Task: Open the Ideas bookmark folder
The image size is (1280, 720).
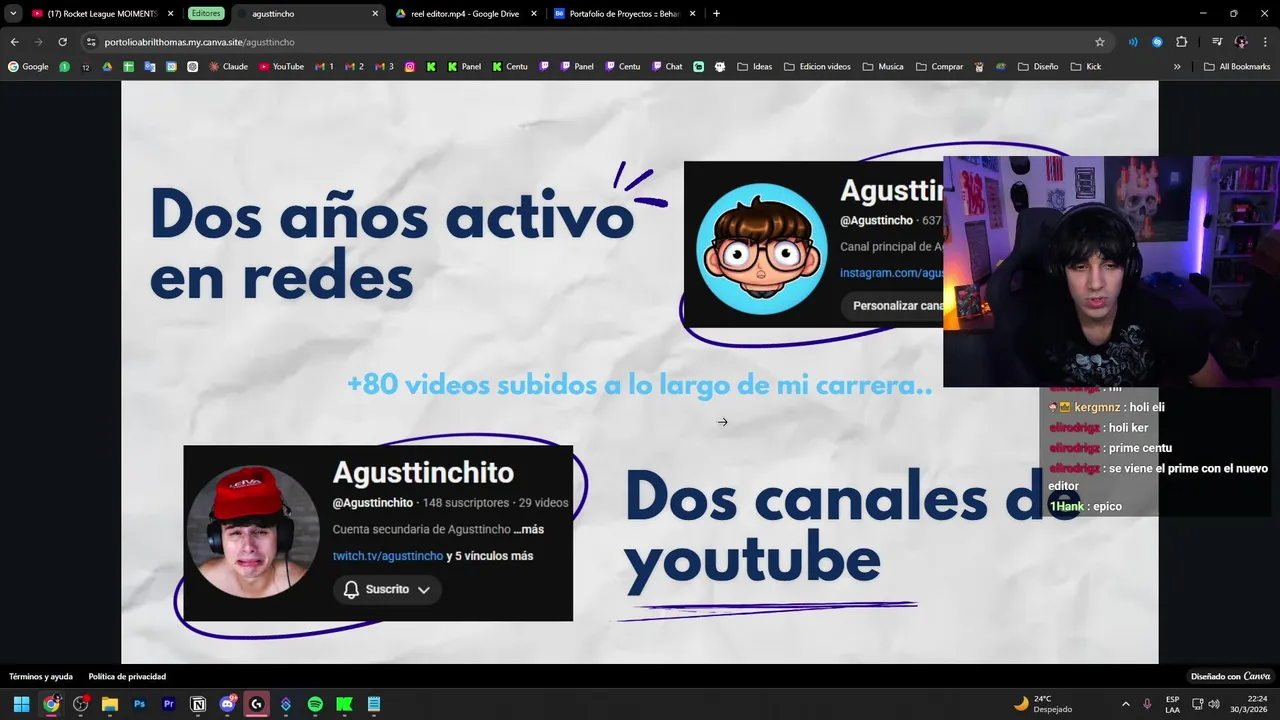Action: tap(755, 67)
